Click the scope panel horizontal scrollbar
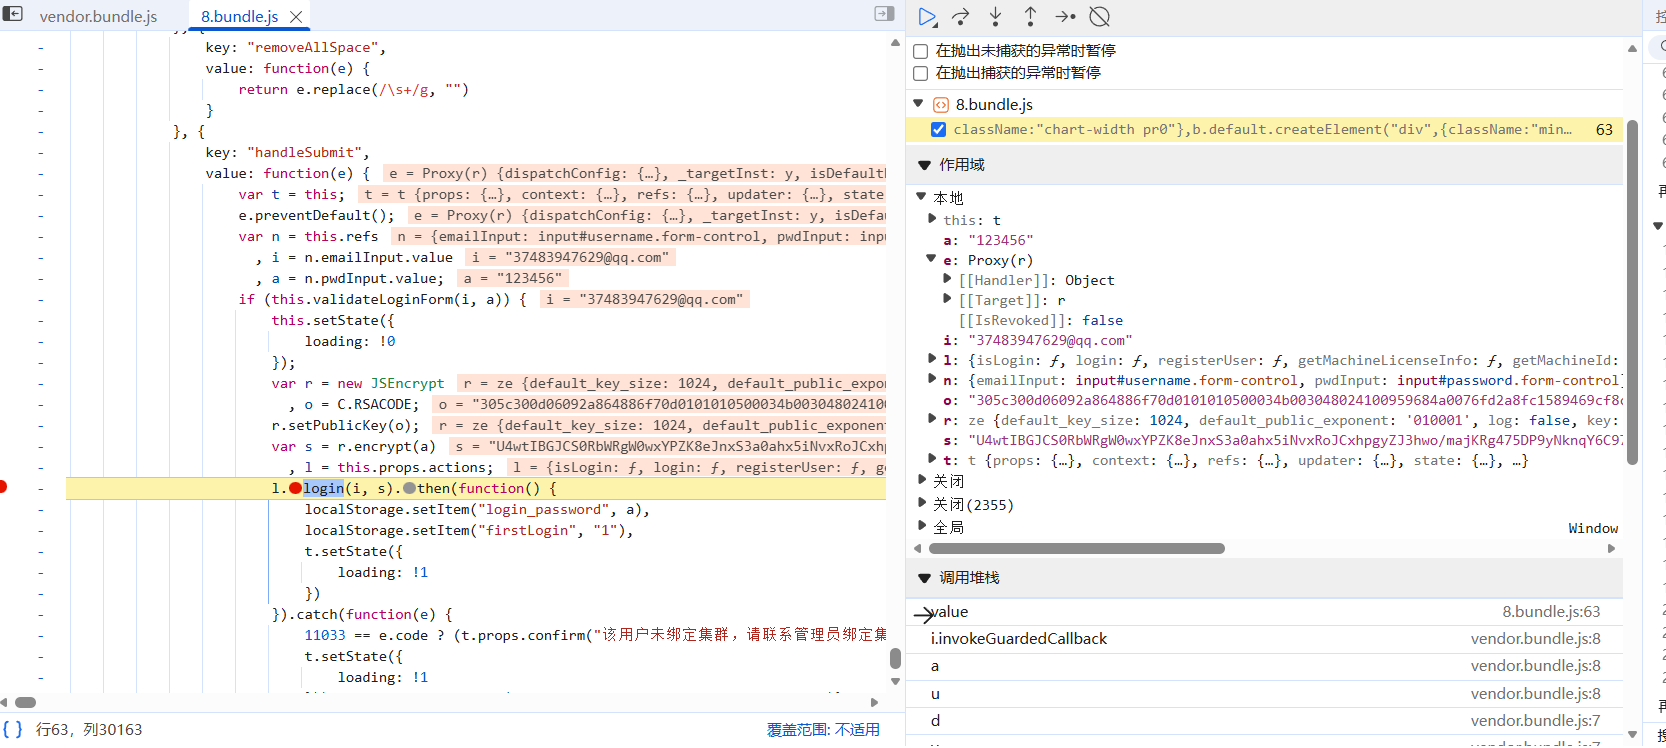1666x748 pixels. click(x=1077, y=548)
